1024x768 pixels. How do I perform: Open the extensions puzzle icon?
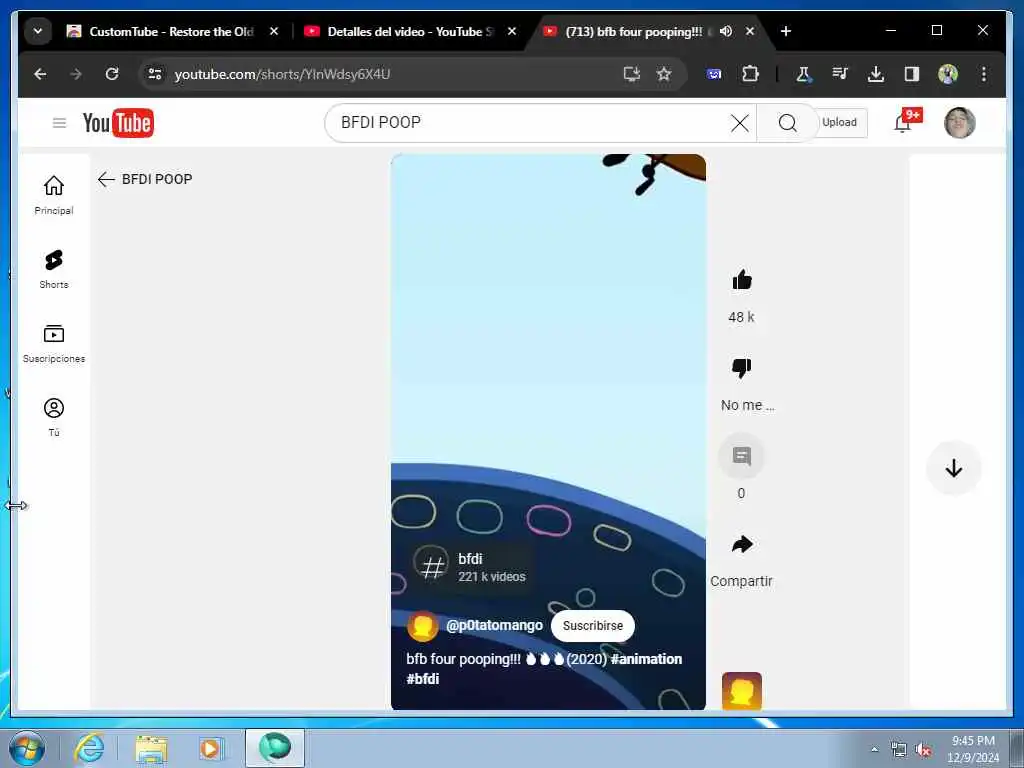[750, 74]
